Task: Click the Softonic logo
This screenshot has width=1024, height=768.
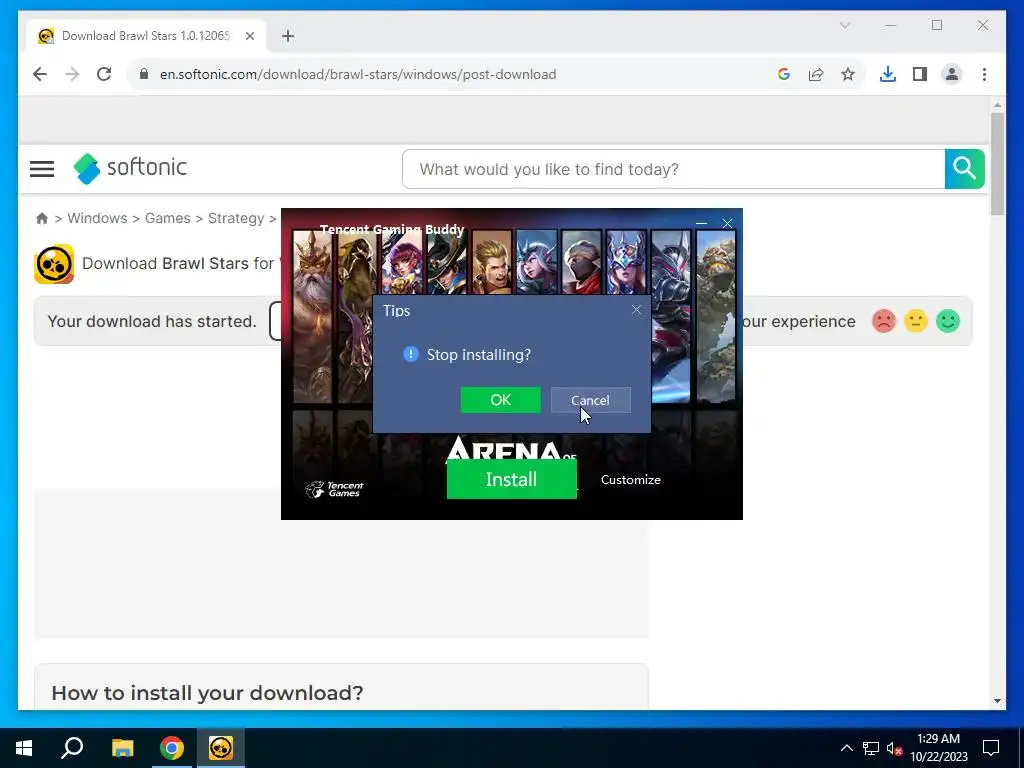Action: (x=130, y=168)
